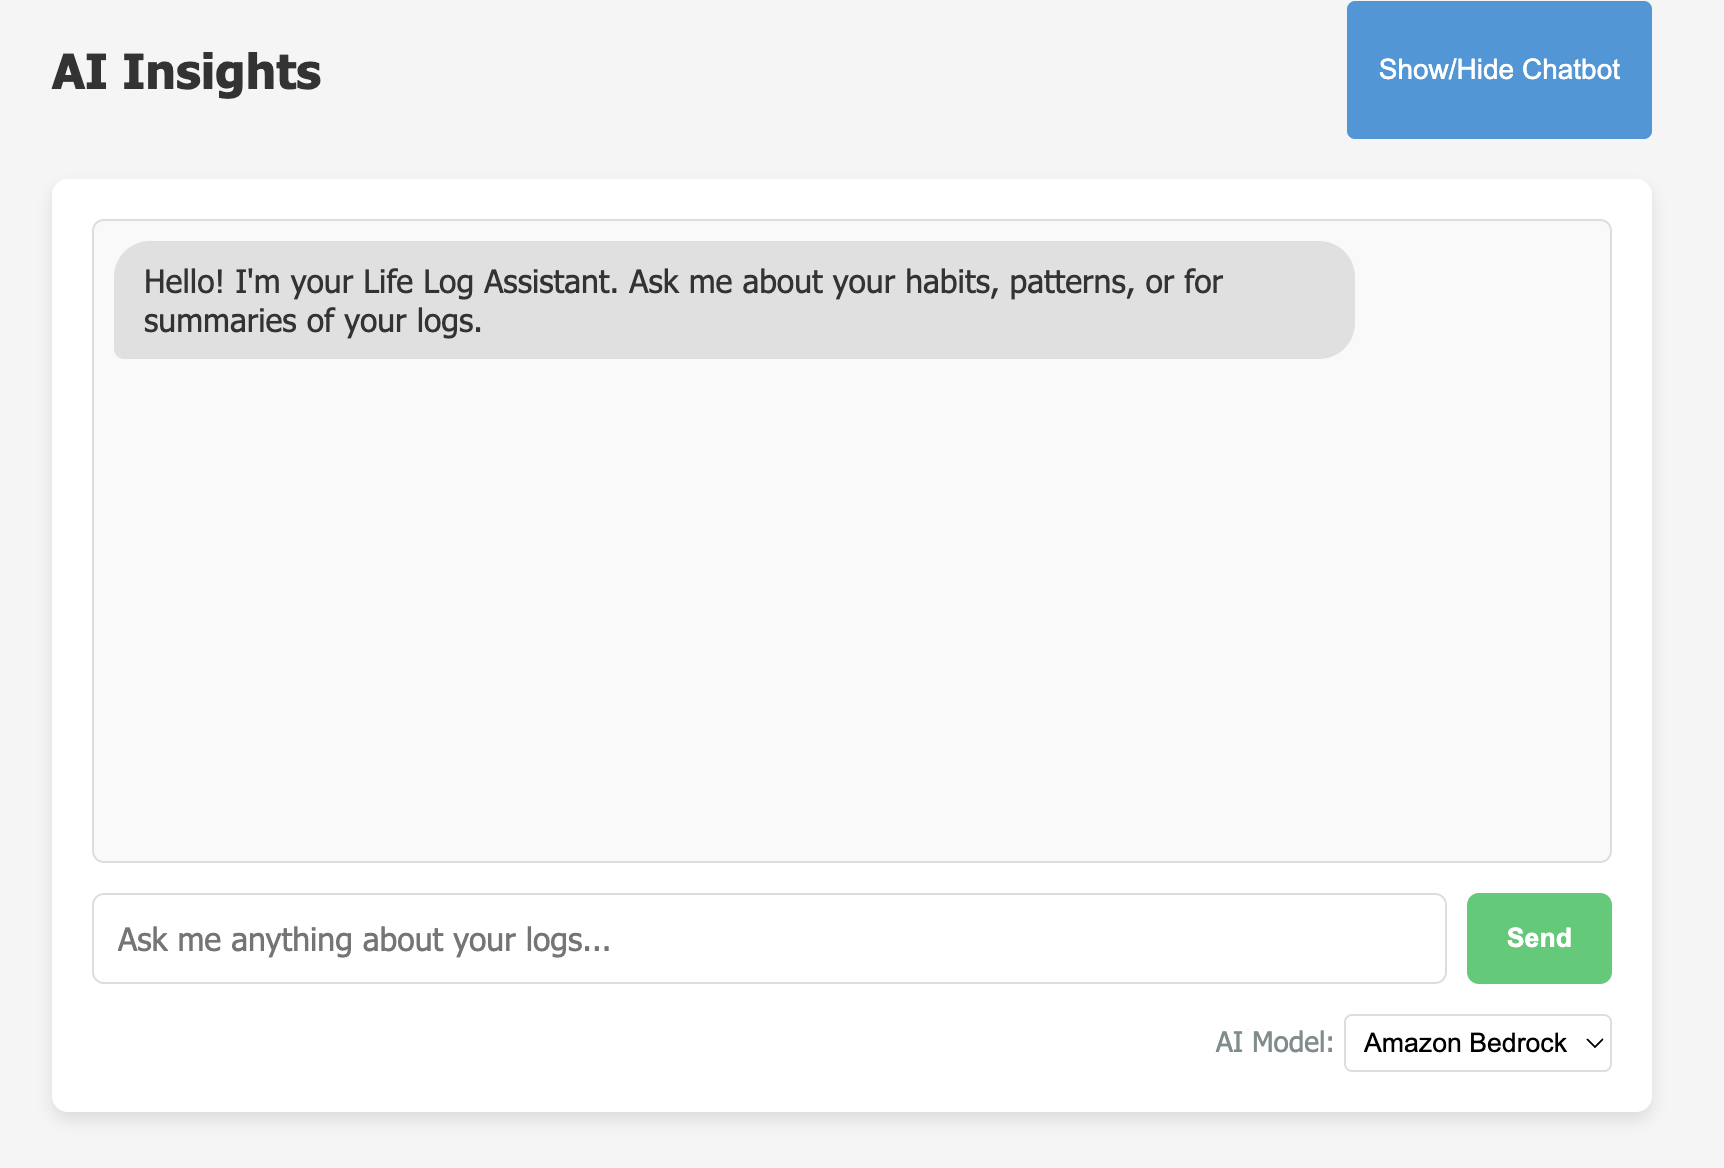Screen dimensions: 1724x1168
Task: Submit the question with Send
Action: coord(1539,938)
